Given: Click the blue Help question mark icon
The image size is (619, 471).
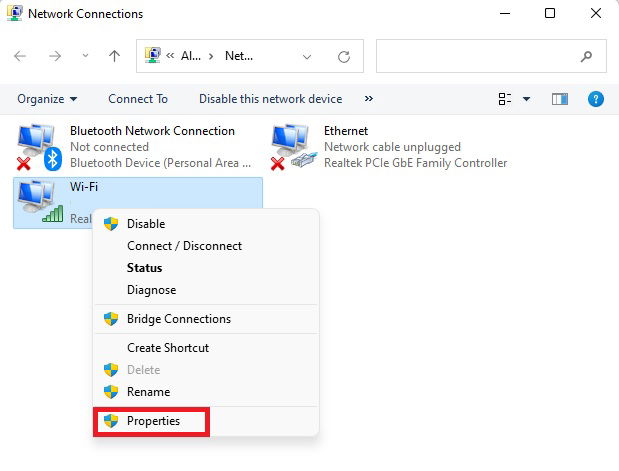Looking at the screenshot, I should [x=596, y=99].
